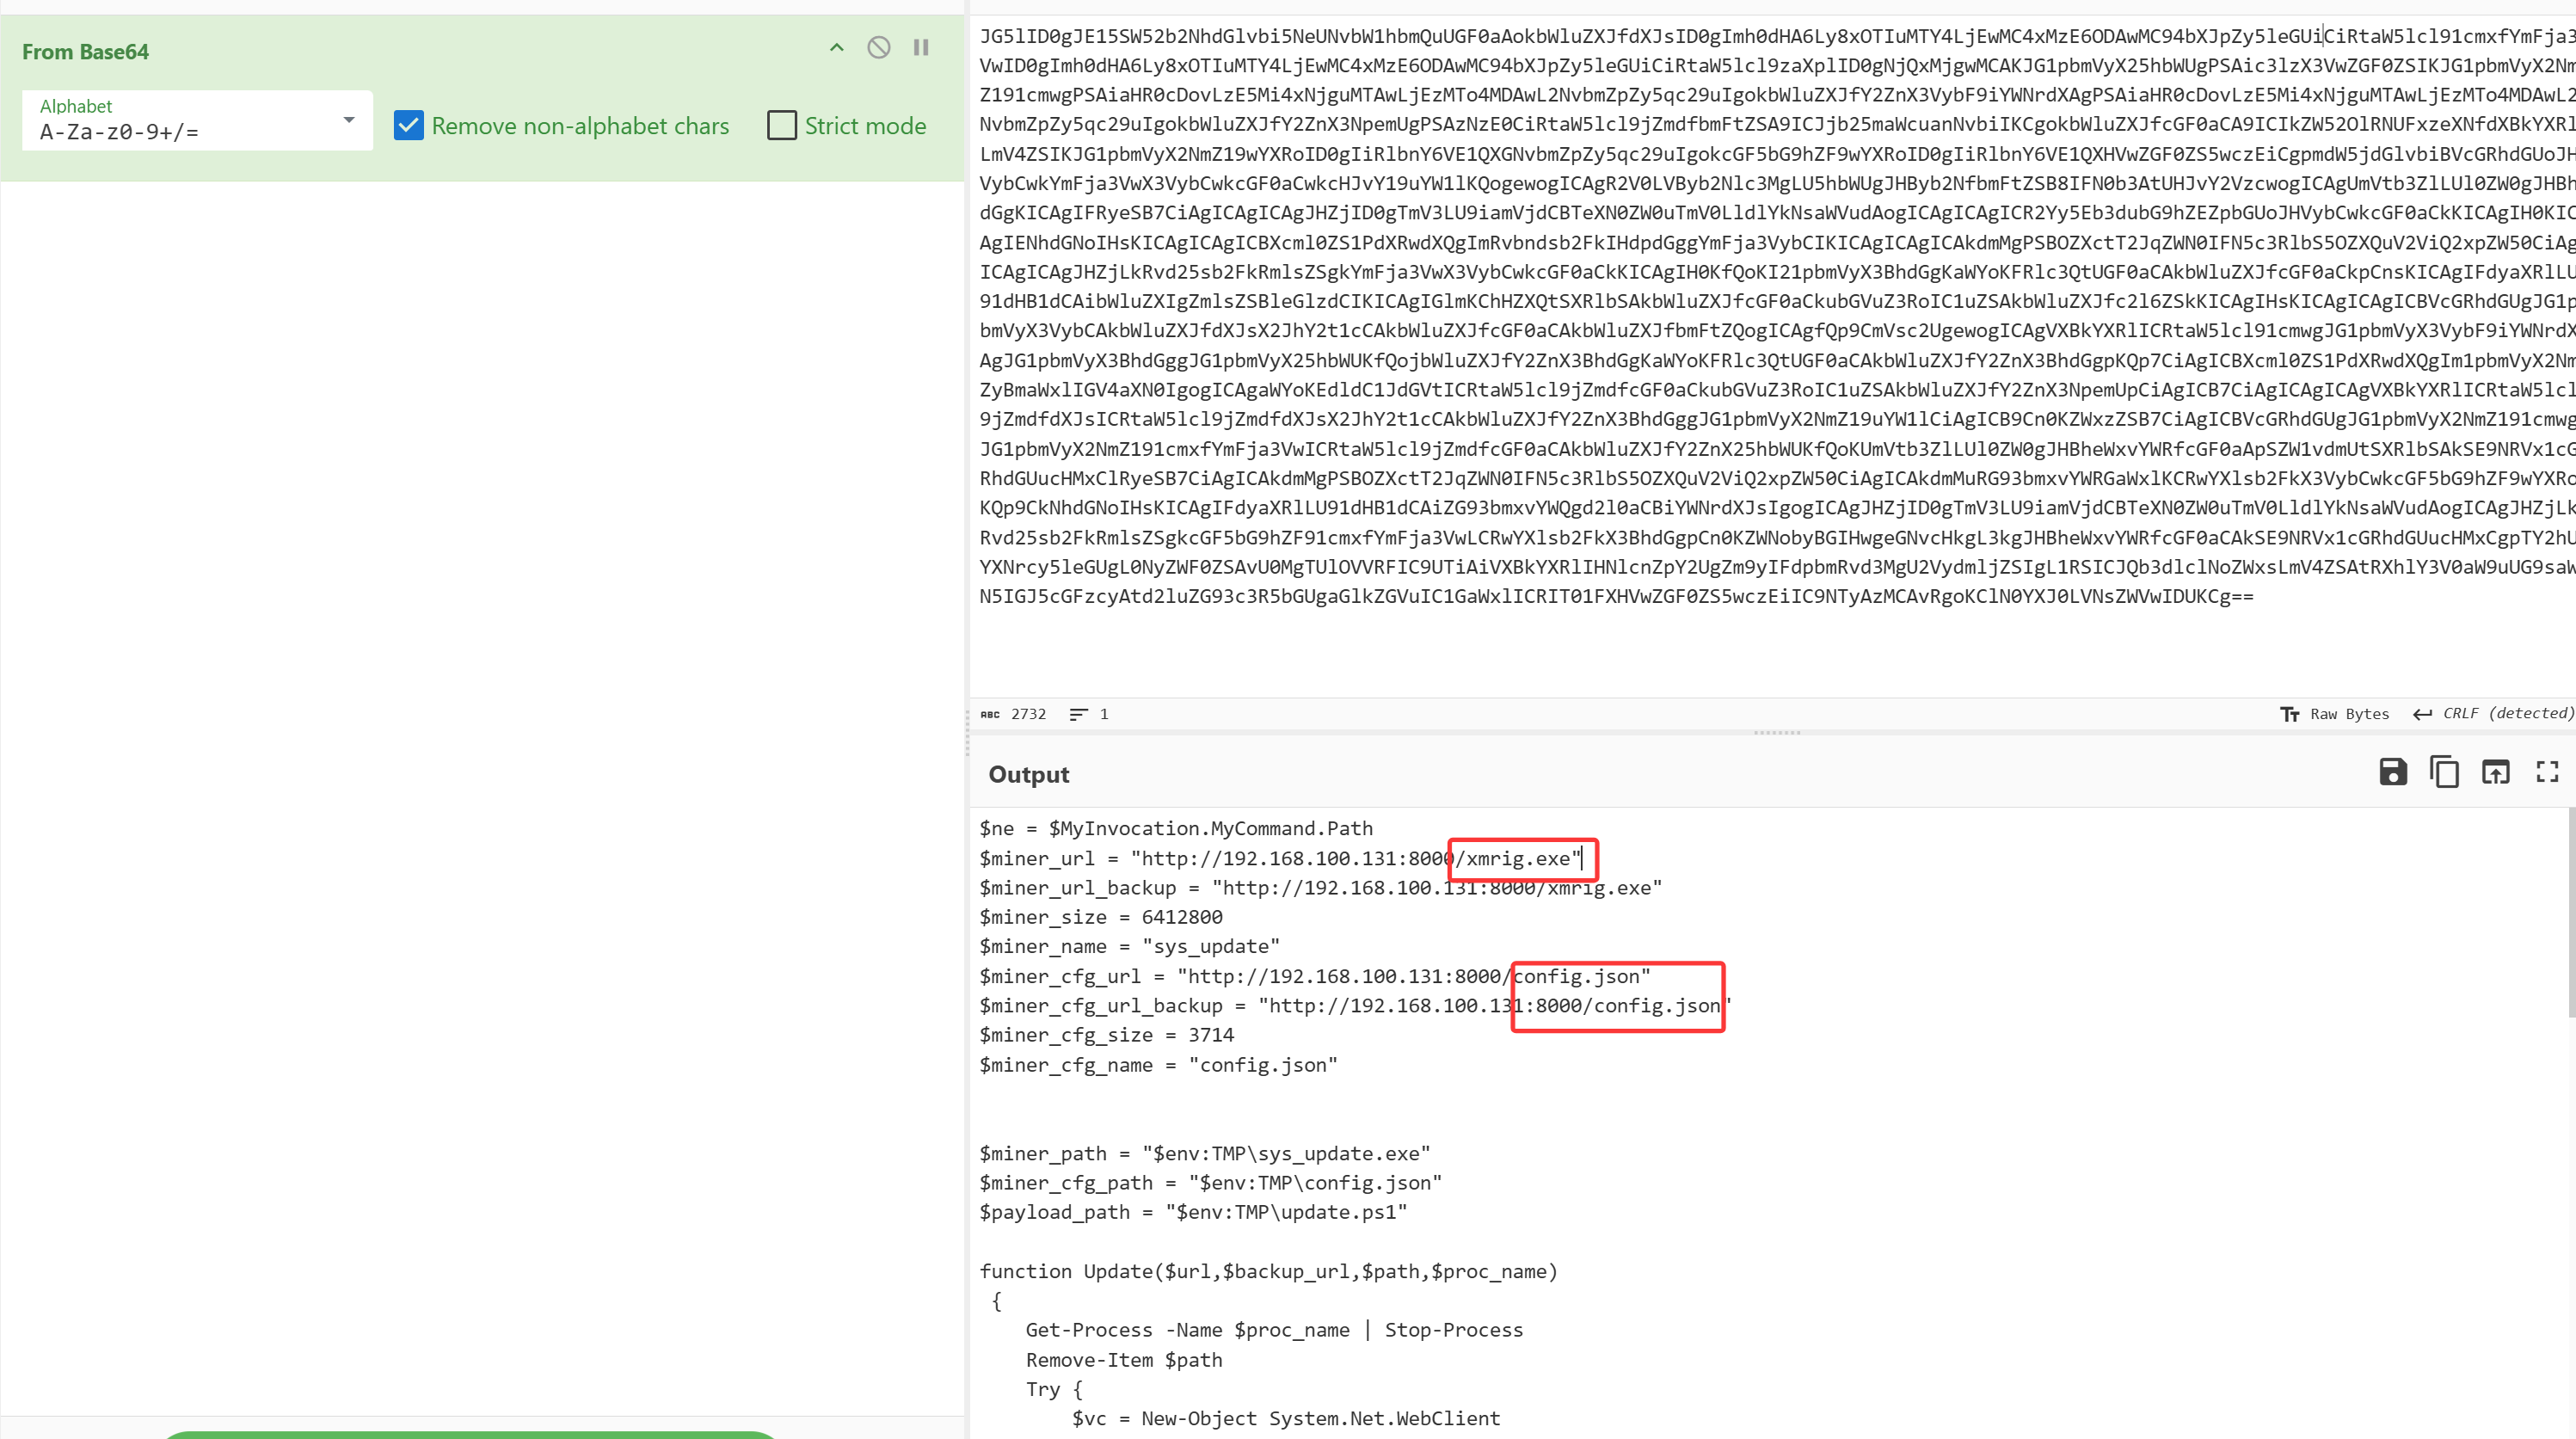Screen dimensions: 2576x1439
Task: Replace input with output icon
Action: (2495, 772)
